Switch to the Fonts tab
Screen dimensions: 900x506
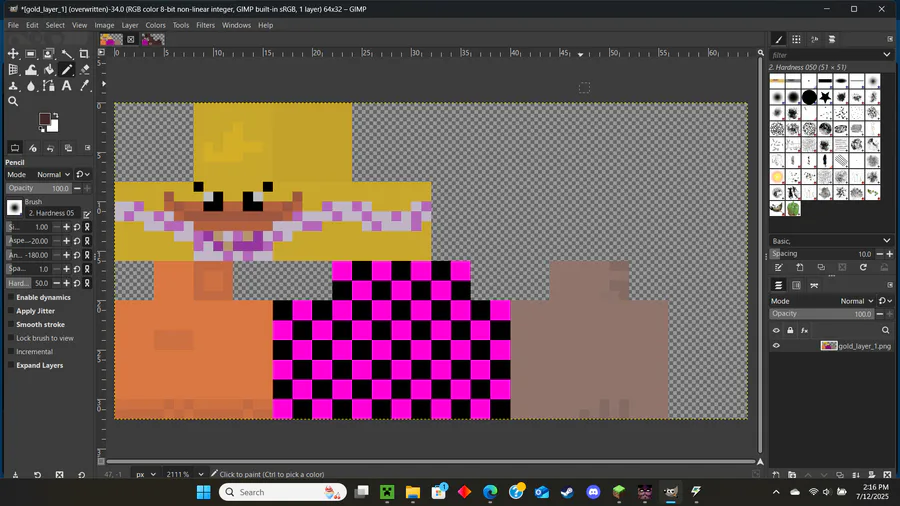tap(814, 39)
